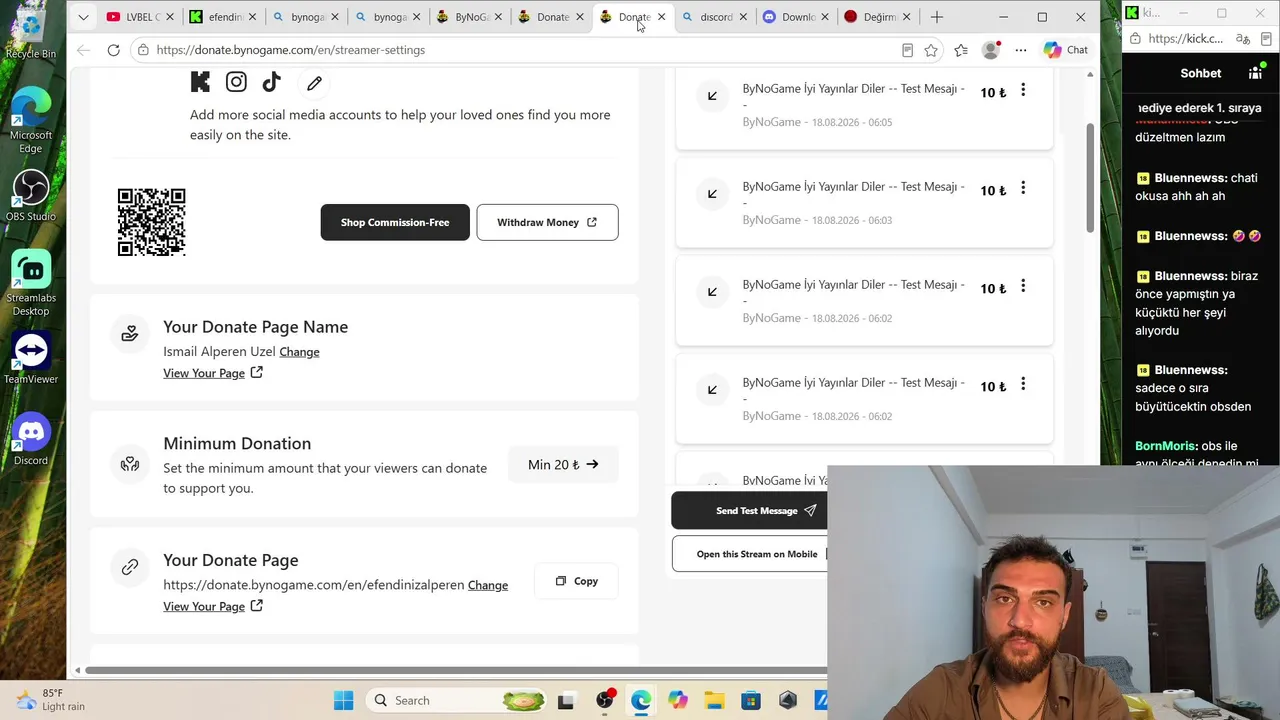
Task: Click the 'Minimum Donation' heading
Action: pos(237,443)
